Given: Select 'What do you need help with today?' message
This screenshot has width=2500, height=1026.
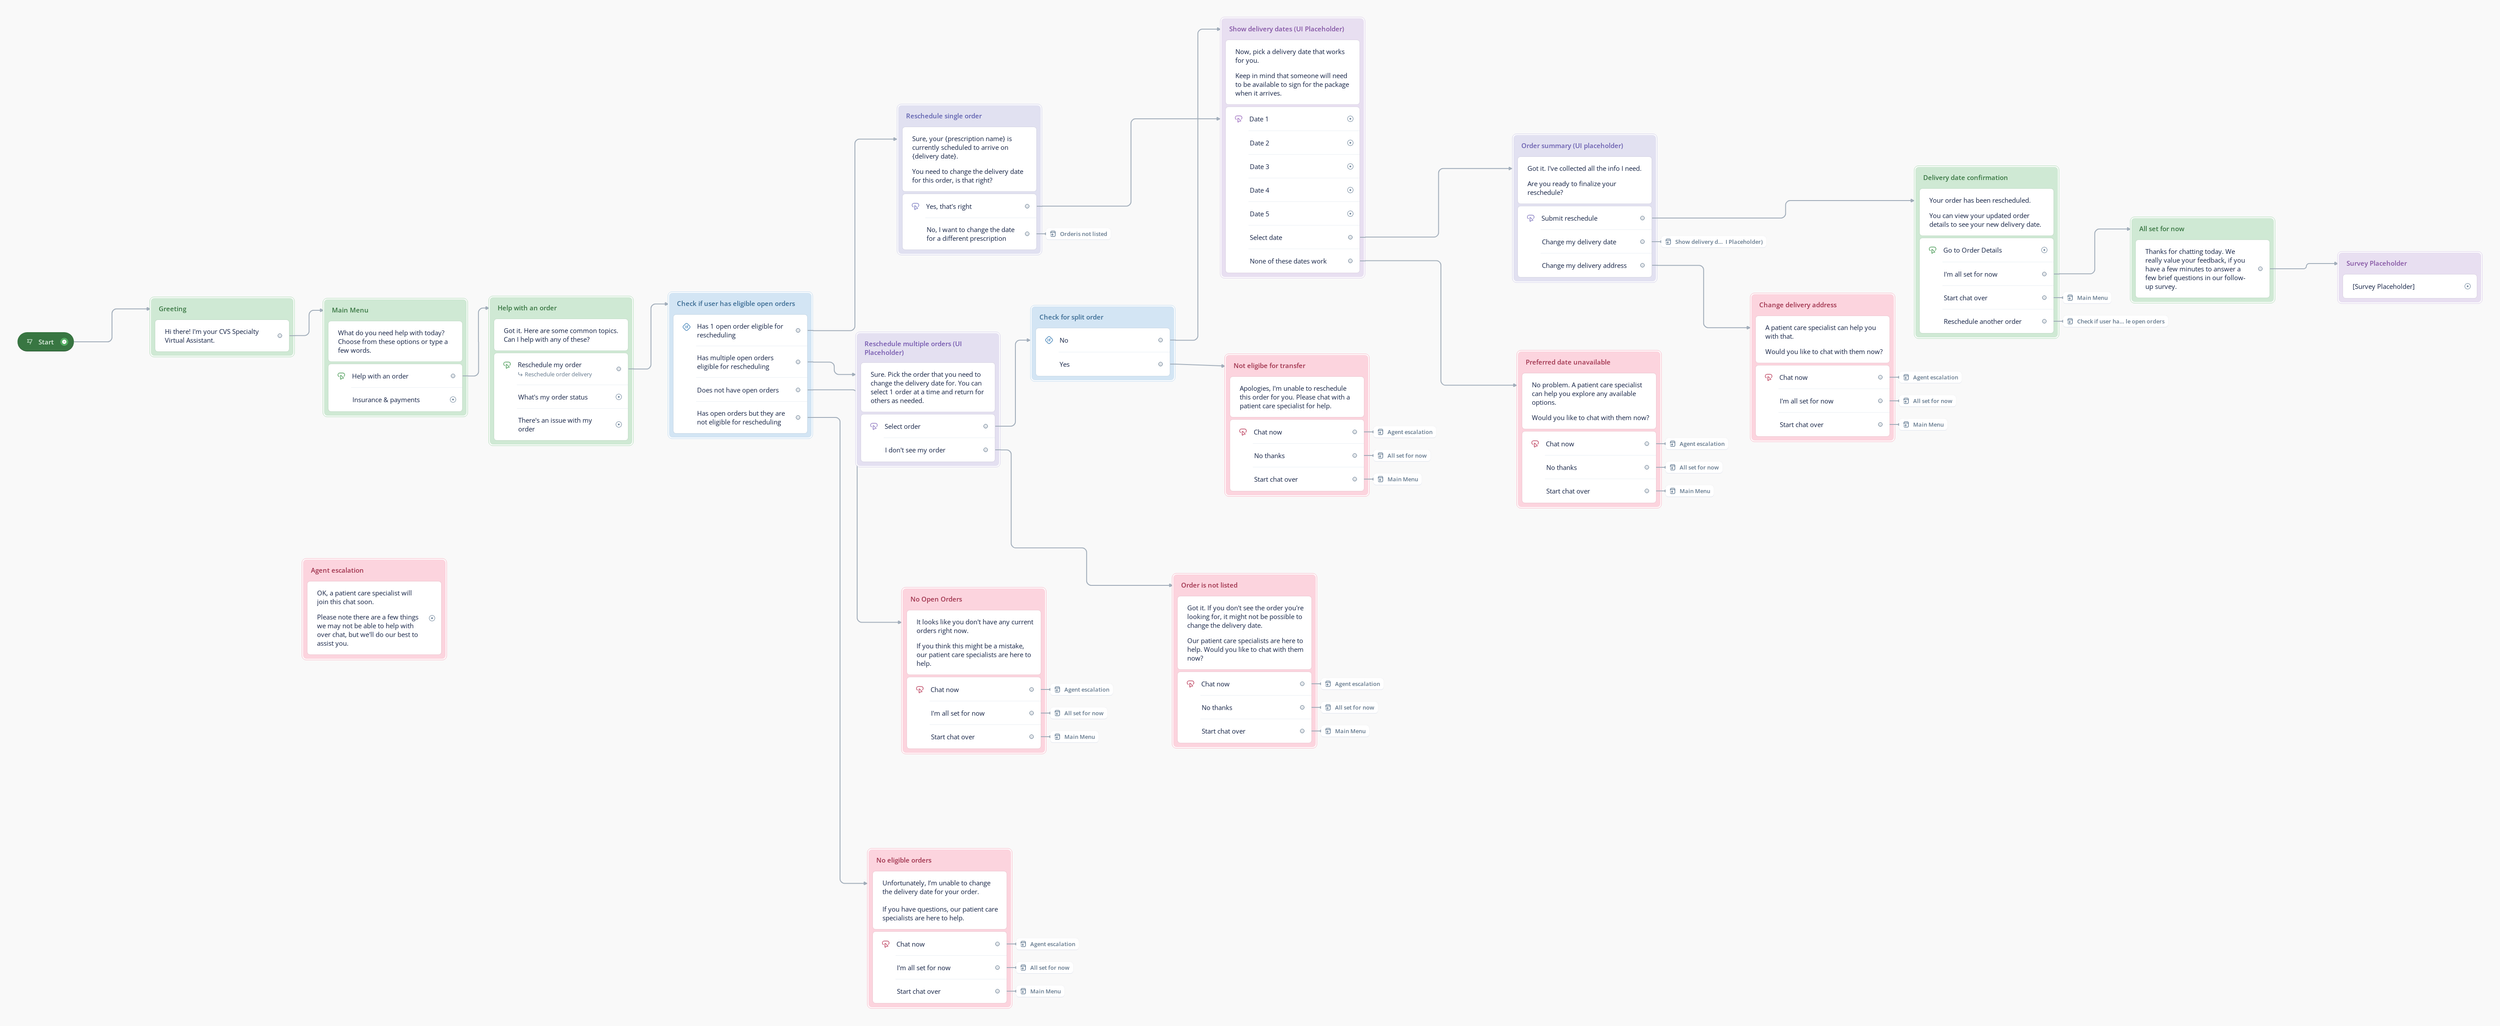Looking at the screenshot, I should [x=395, y=342].
